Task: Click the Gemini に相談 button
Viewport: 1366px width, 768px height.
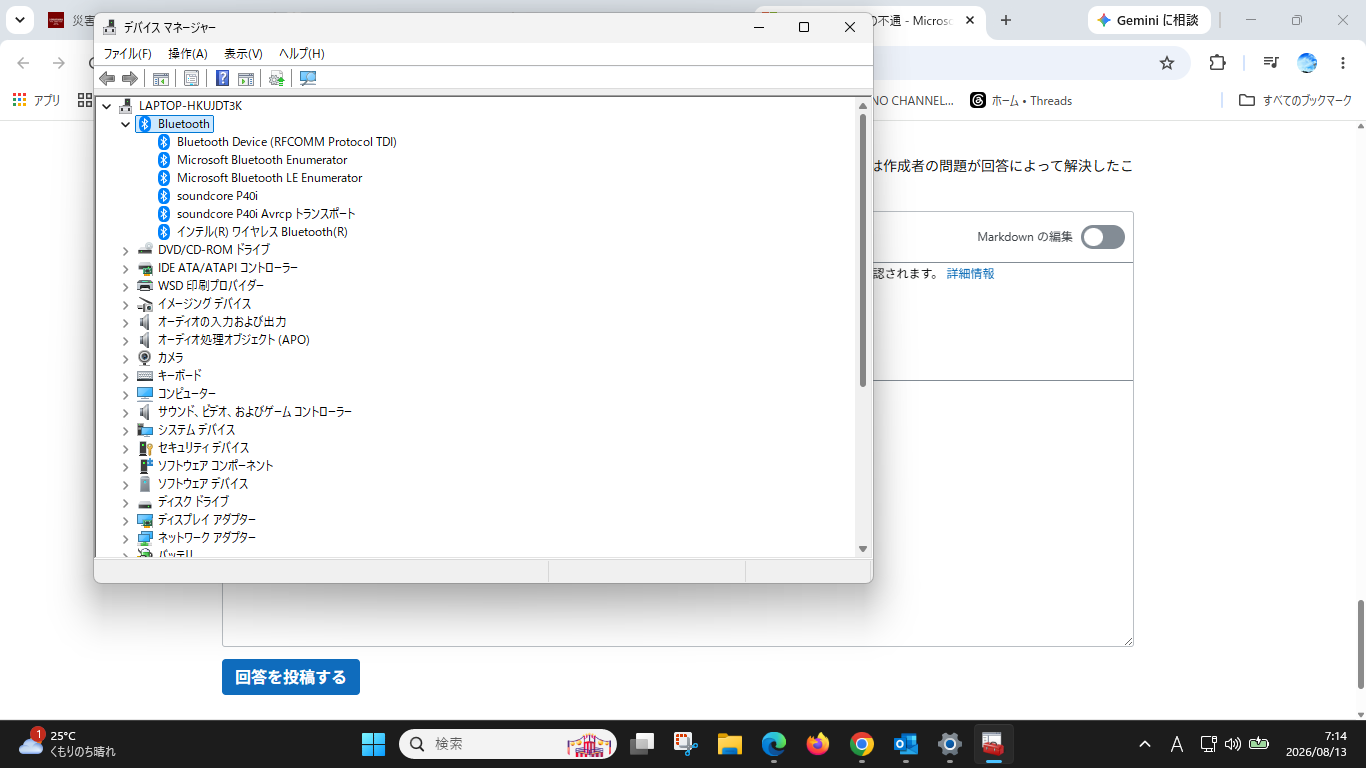Action: click(1149, 20)
